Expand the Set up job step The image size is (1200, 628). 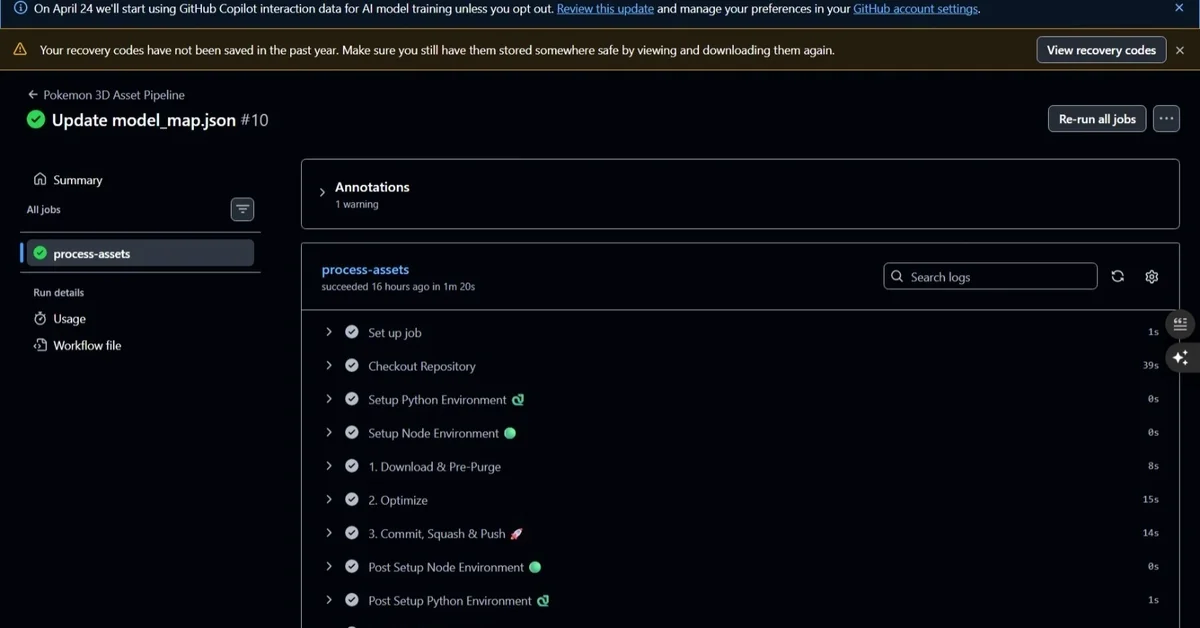329,332
